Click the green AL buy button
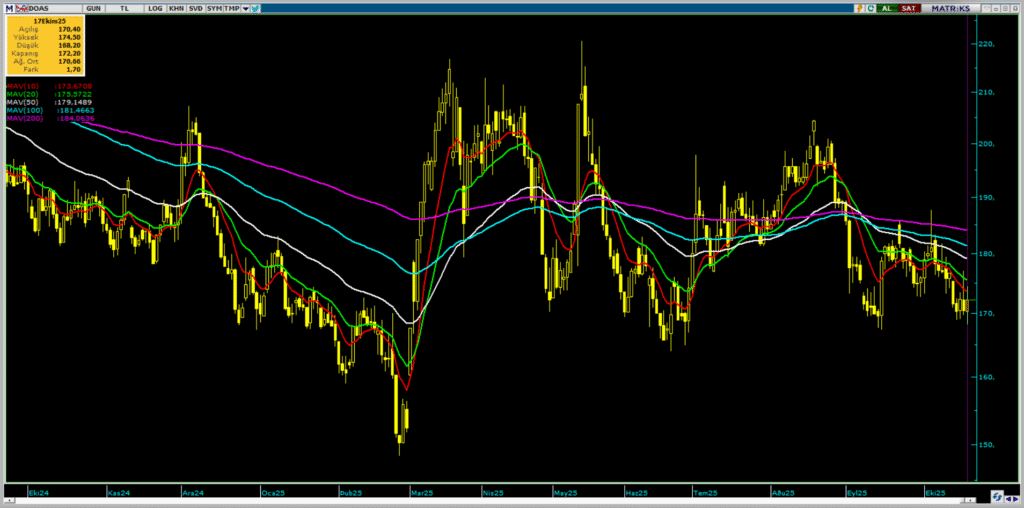The width and height of the screenshot is (1024, 508). click(x=886, y=8)
